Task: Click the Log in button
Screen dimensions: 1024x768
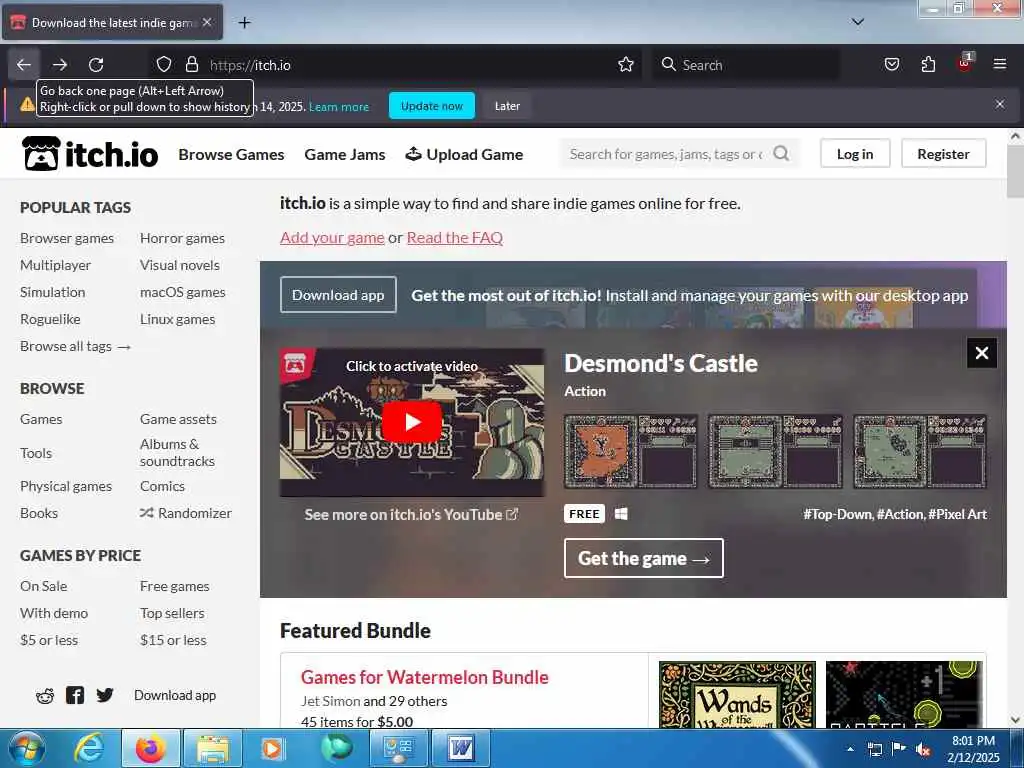Action: tap(855, 153)
